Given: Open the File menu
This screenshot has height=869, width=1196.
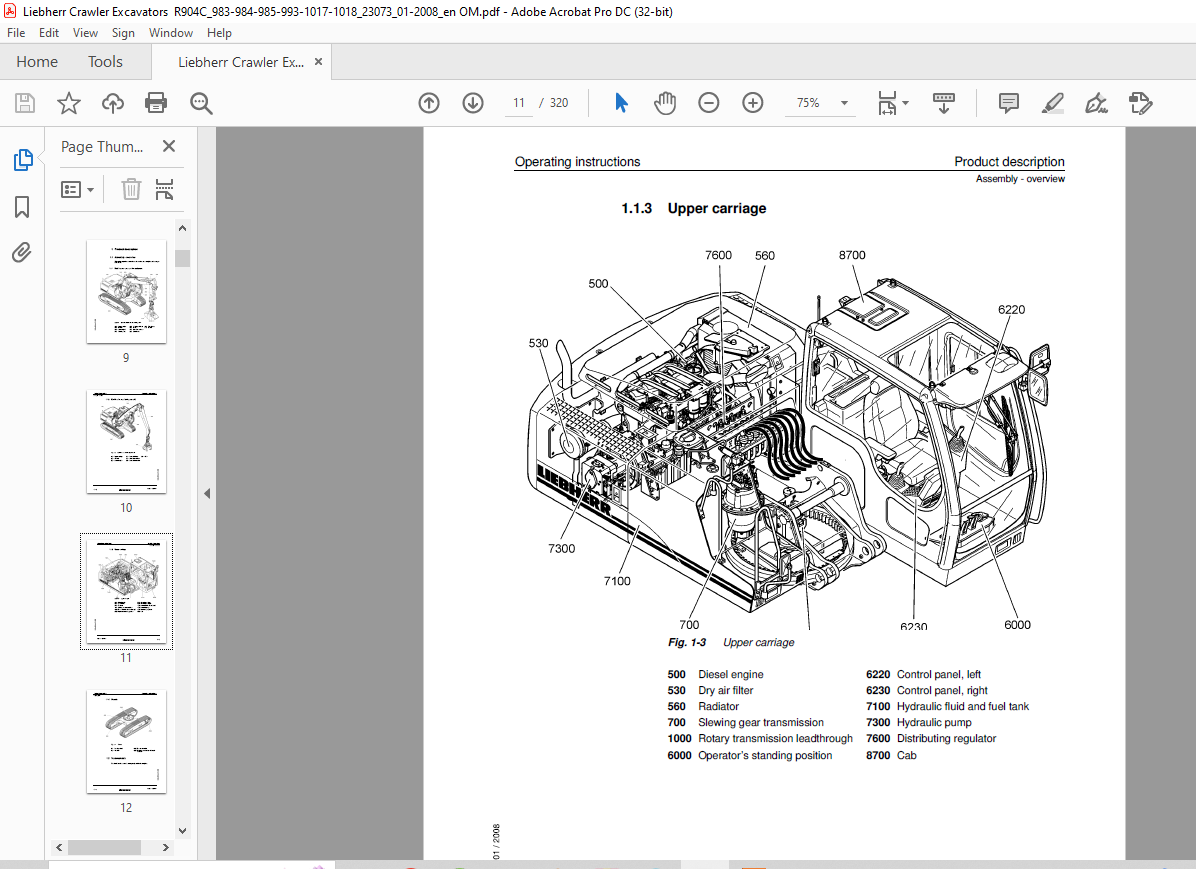Looking at the screenshot, I should (x=16, y=33).
